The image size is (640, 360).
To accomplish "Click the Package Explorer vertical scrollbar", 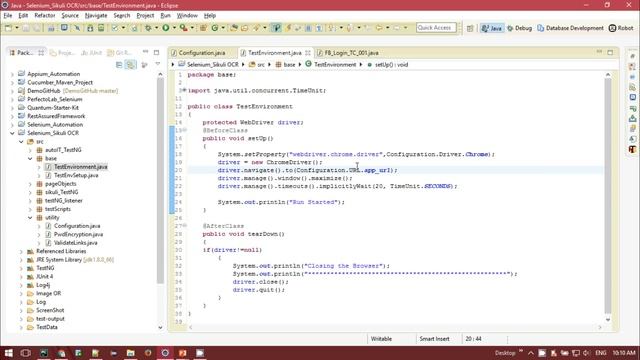I will 160,180.
